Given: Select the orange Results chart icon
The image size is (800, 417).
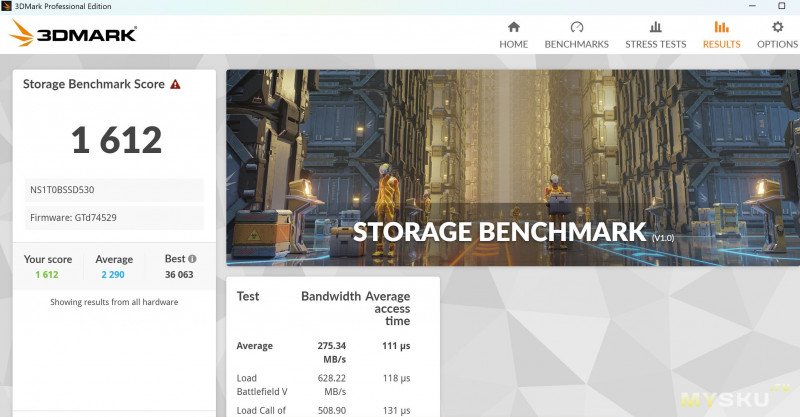Looking at the screenshot, I should [721, 27].
